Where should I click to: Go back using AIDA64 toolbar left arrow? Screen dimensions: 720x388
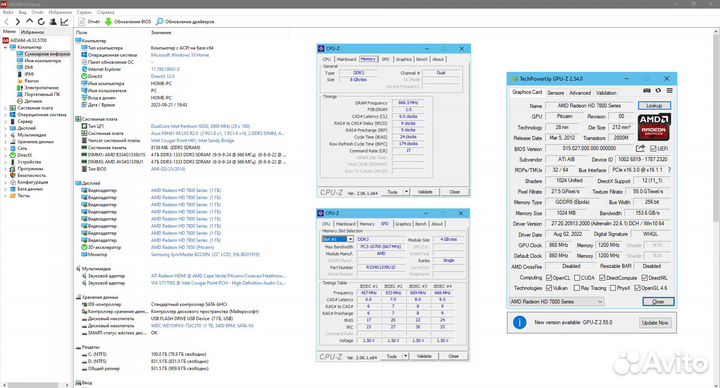pos(6,22)
